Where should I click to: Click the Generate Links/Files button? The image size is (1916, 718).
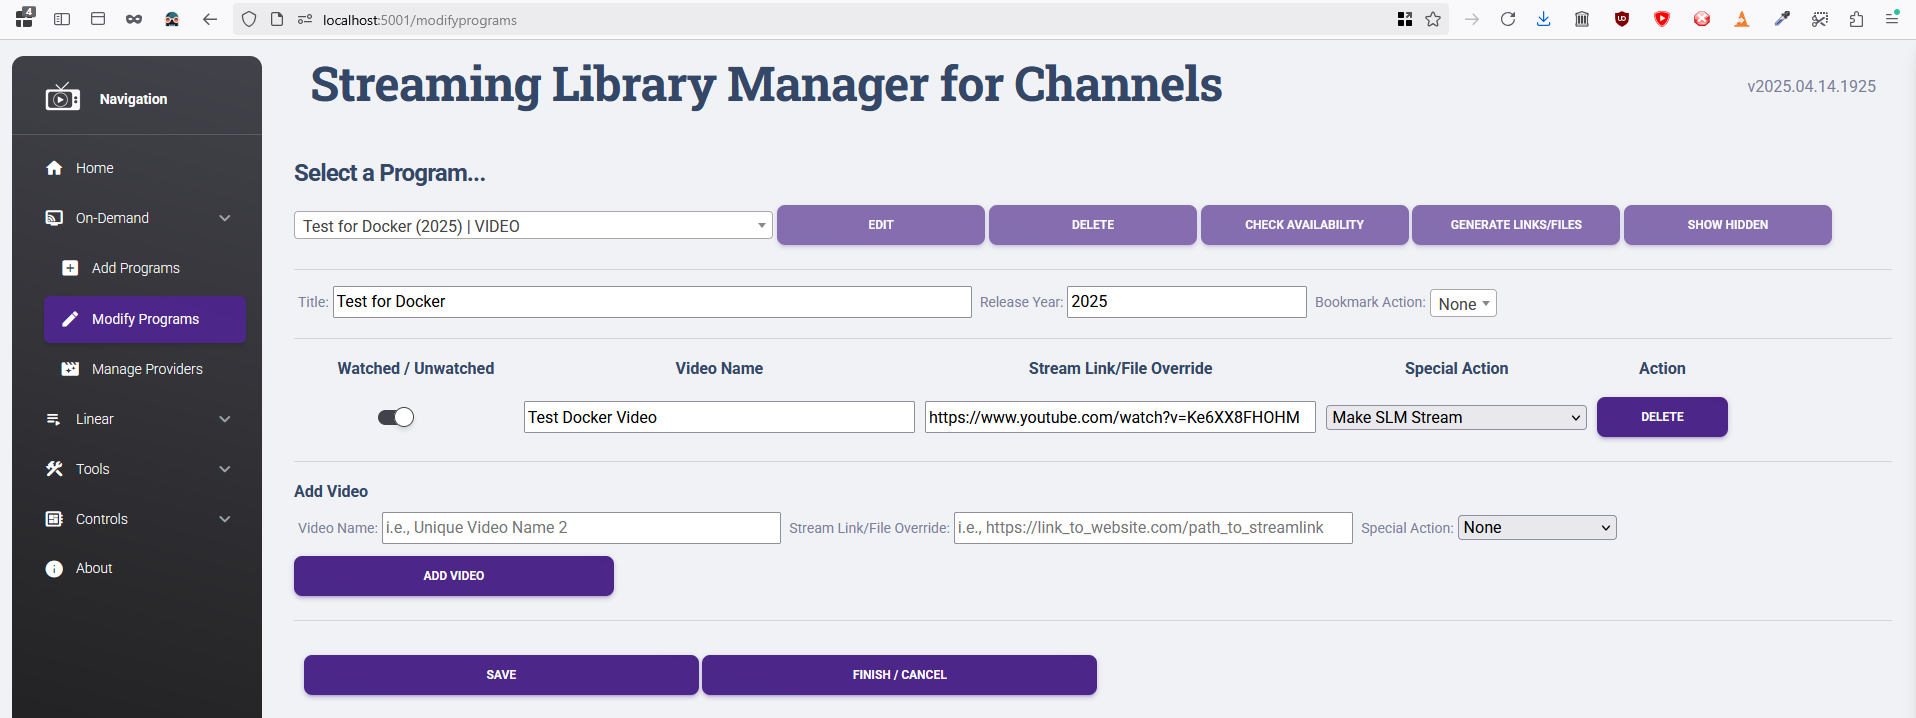(1515, 225)
